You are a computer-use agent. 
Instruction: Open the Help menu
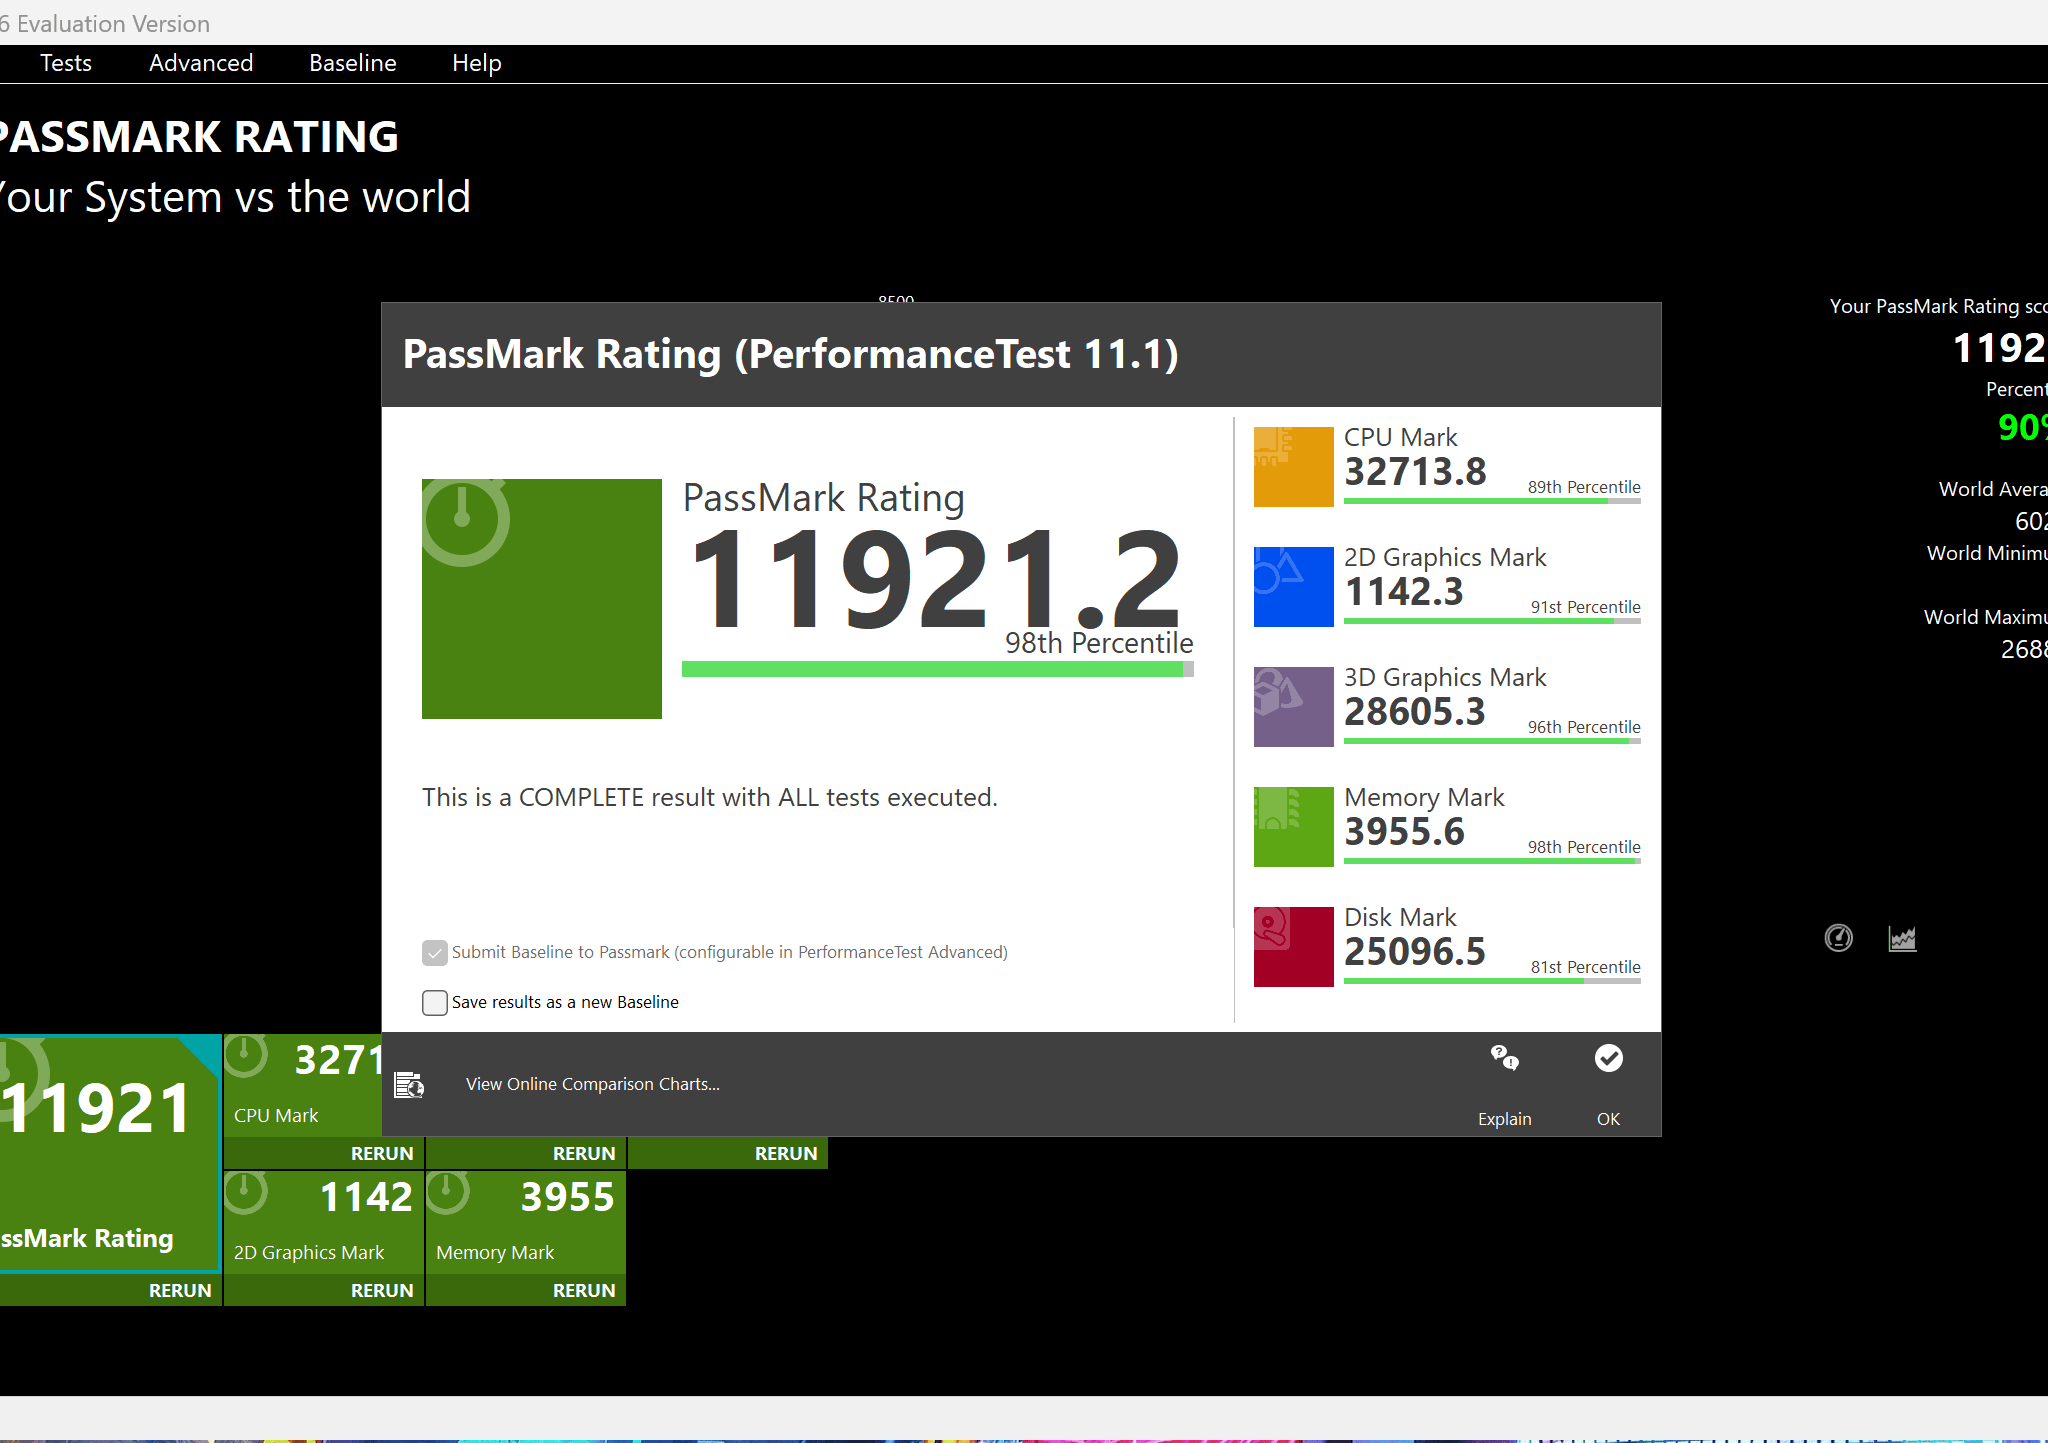click(477, 63)
